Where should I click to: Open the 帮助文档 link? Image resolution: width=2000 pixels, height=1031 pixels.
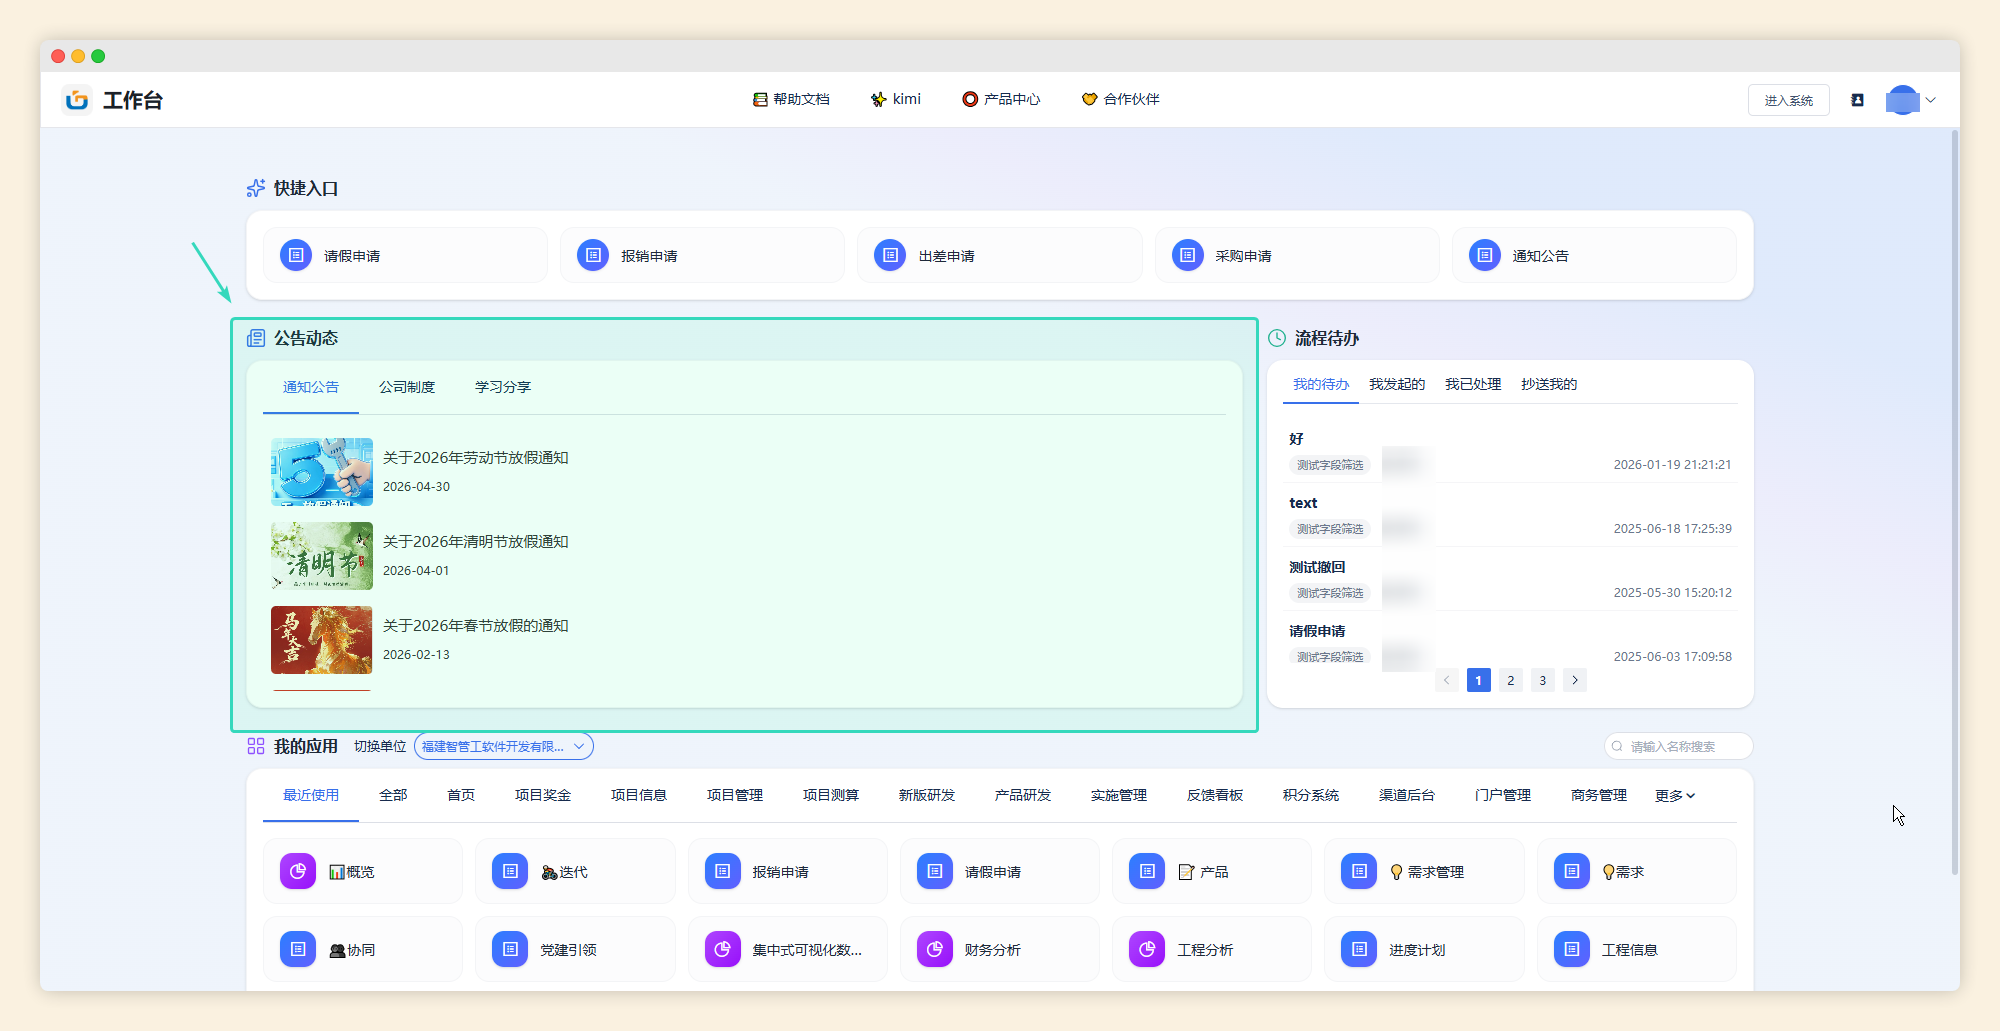(x=791, y=99)
